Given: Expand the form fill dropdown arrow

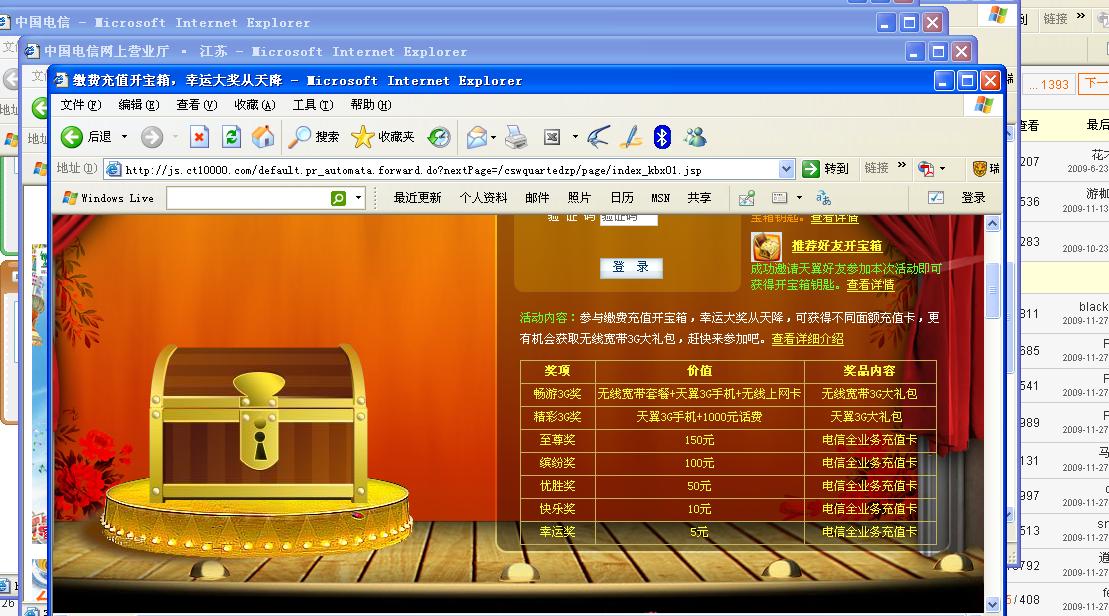Looking at the screenshot, I should point(799,198).
